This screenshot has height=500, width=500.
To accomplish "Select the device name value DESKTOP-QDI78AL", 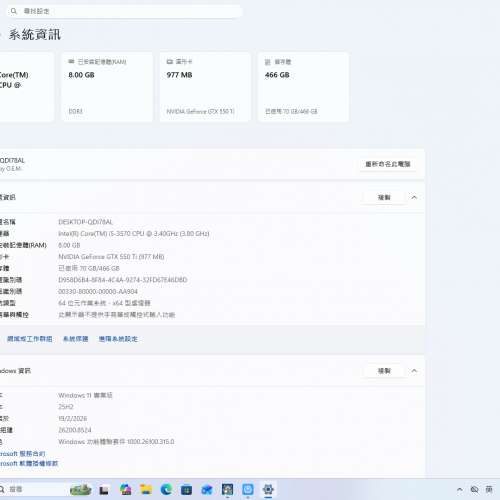I will (x=86, y=222).
